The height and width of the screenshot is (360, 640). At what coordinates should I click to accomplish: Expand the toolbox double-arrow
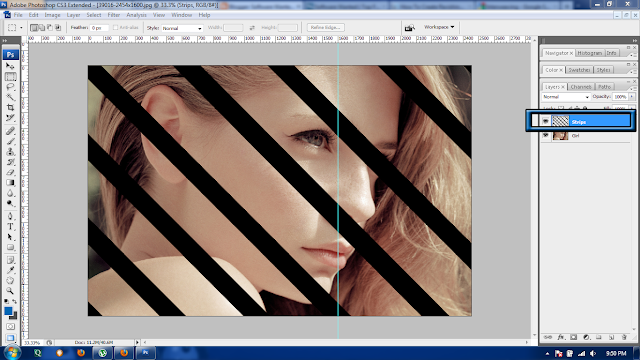tap(5, 41)
